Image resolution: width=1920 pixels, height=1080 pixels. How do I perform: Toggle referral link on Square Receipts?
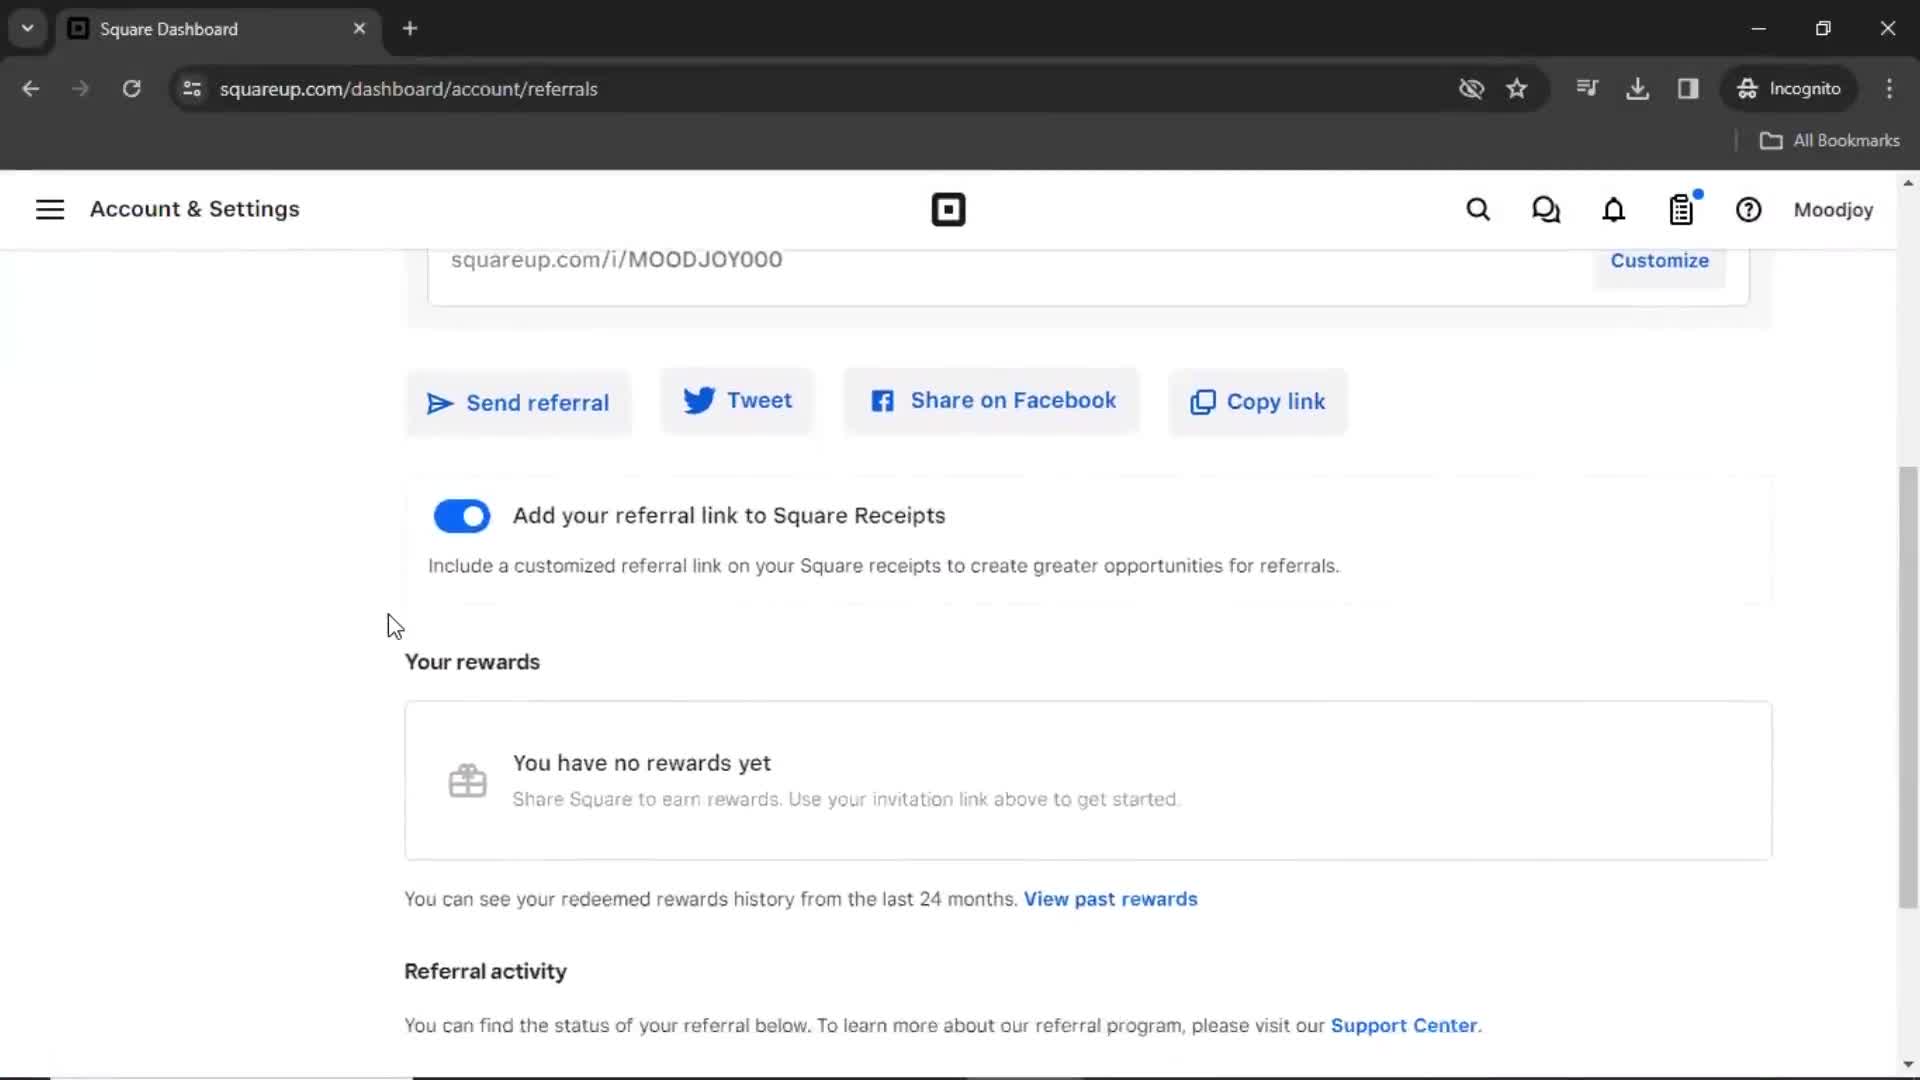pyautogui.click(x=462, y=516)
